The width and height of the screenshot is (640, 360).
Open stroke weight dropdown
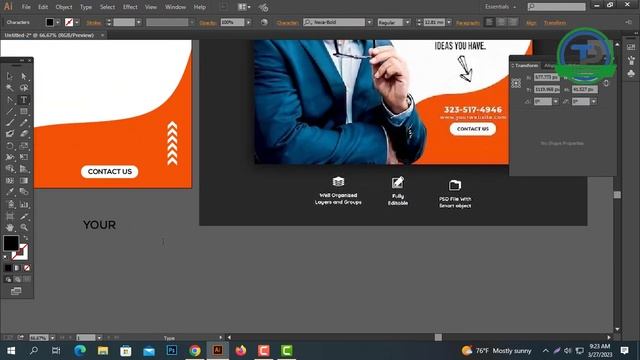(138, 22)
